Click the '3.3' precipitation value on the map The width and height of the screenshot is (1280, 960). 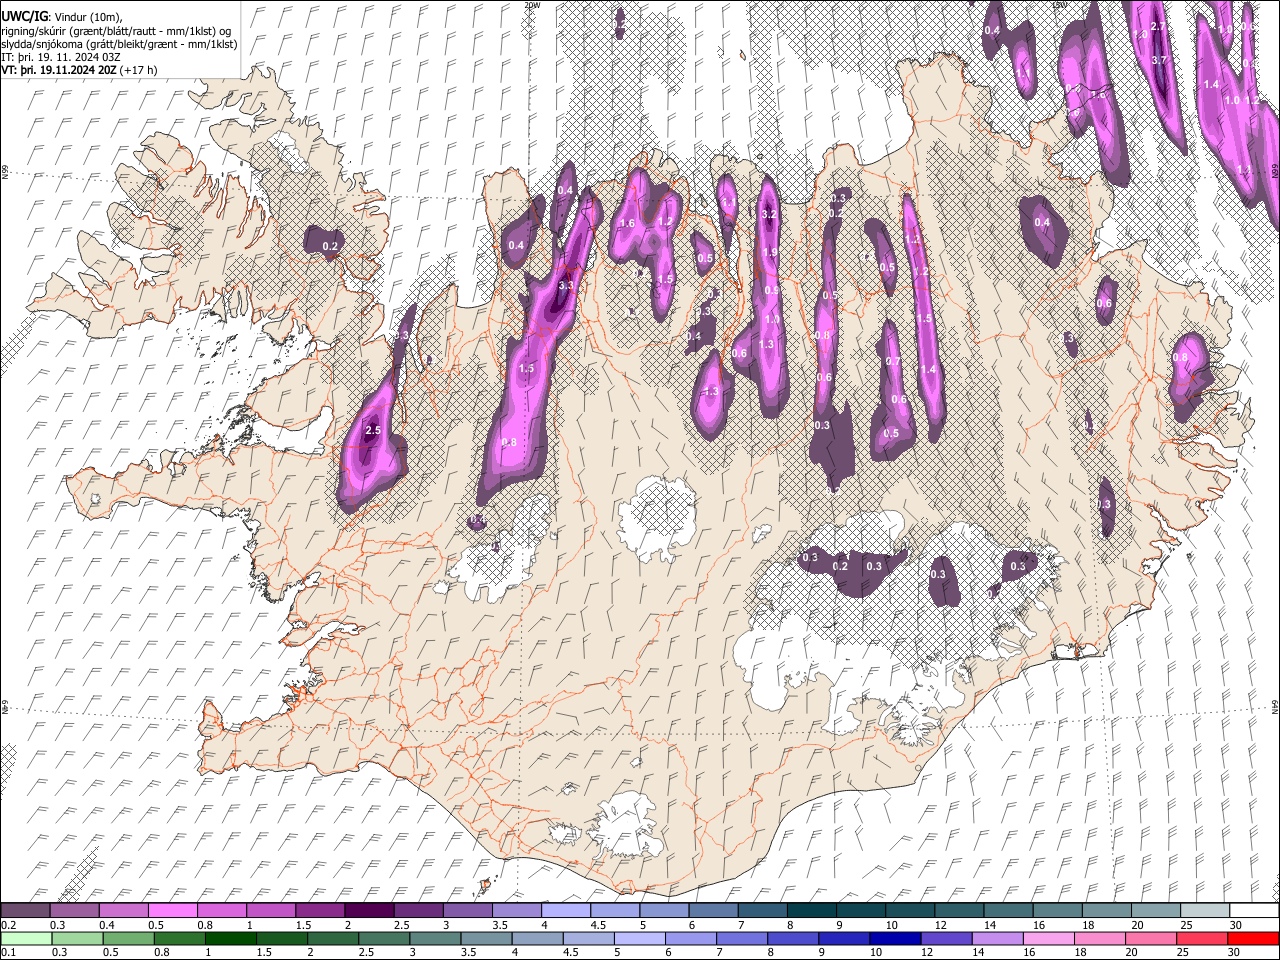pyautogui.click(x=566, y=285)
